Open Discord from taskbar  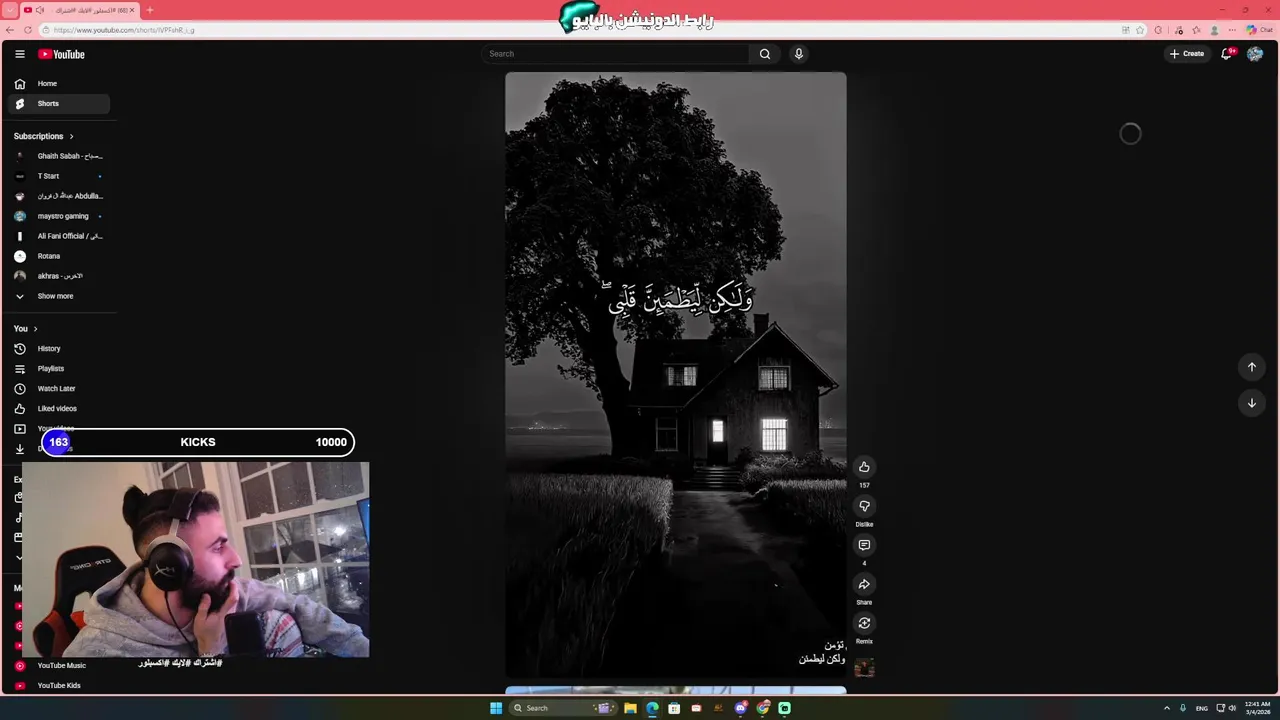click(741, 708)
